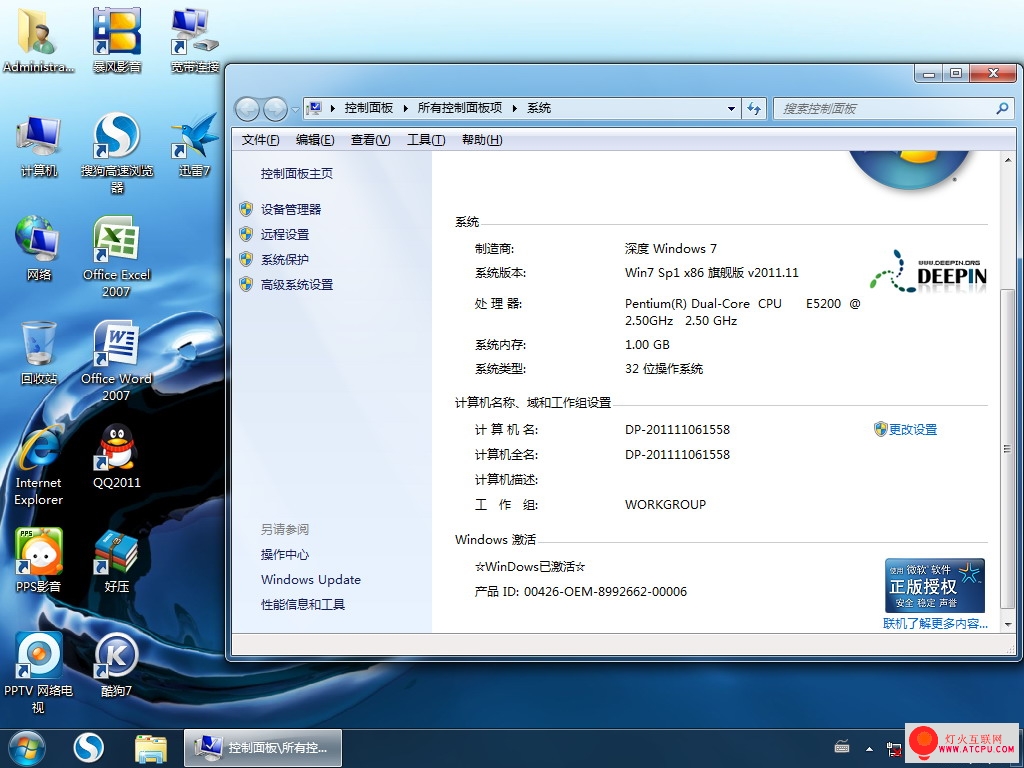Click the network tray icon

(x=893, y=748)
